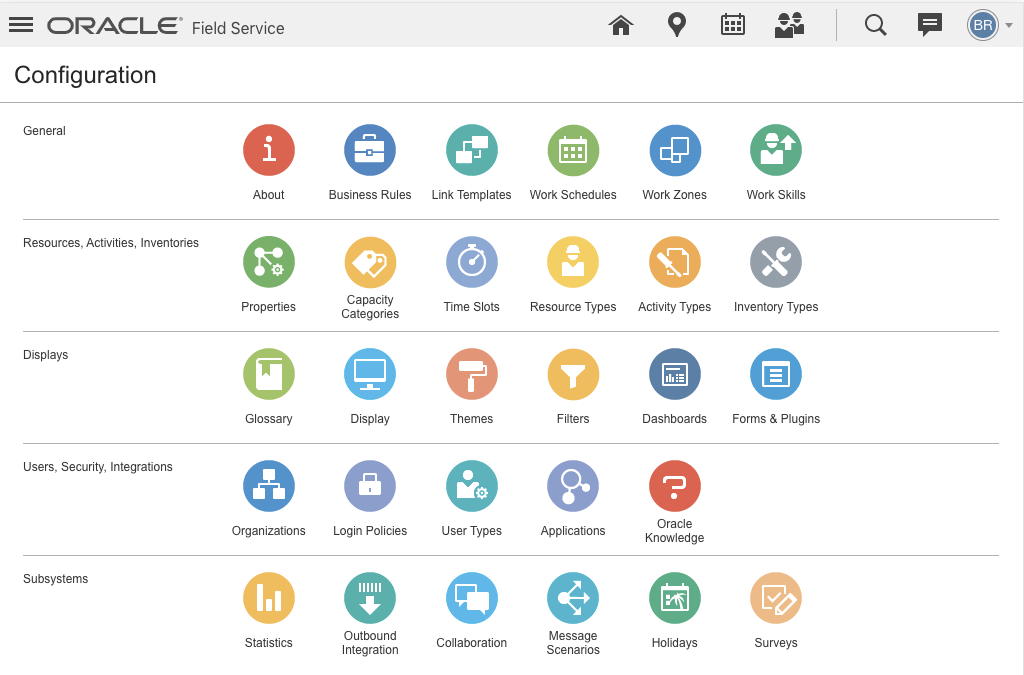Click the Capacity Categories label

pyautogui.click(x=370, y=307)
